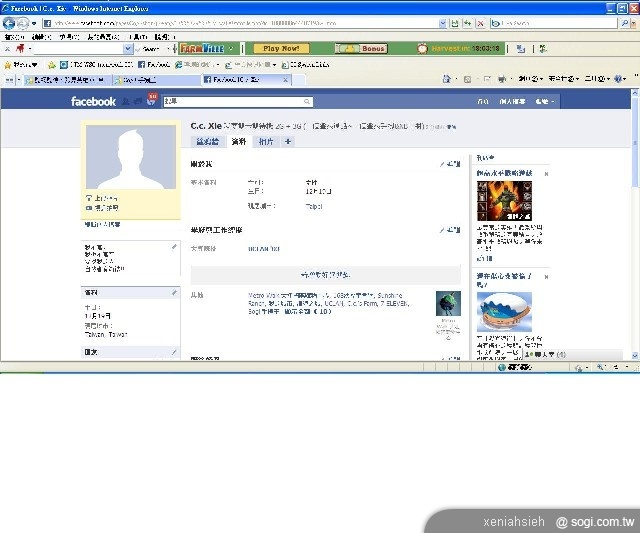The width and height of the screenshot is (640, 533).
Task: Click the green Refresh arrows icon
Action: (x=467, y=23)
